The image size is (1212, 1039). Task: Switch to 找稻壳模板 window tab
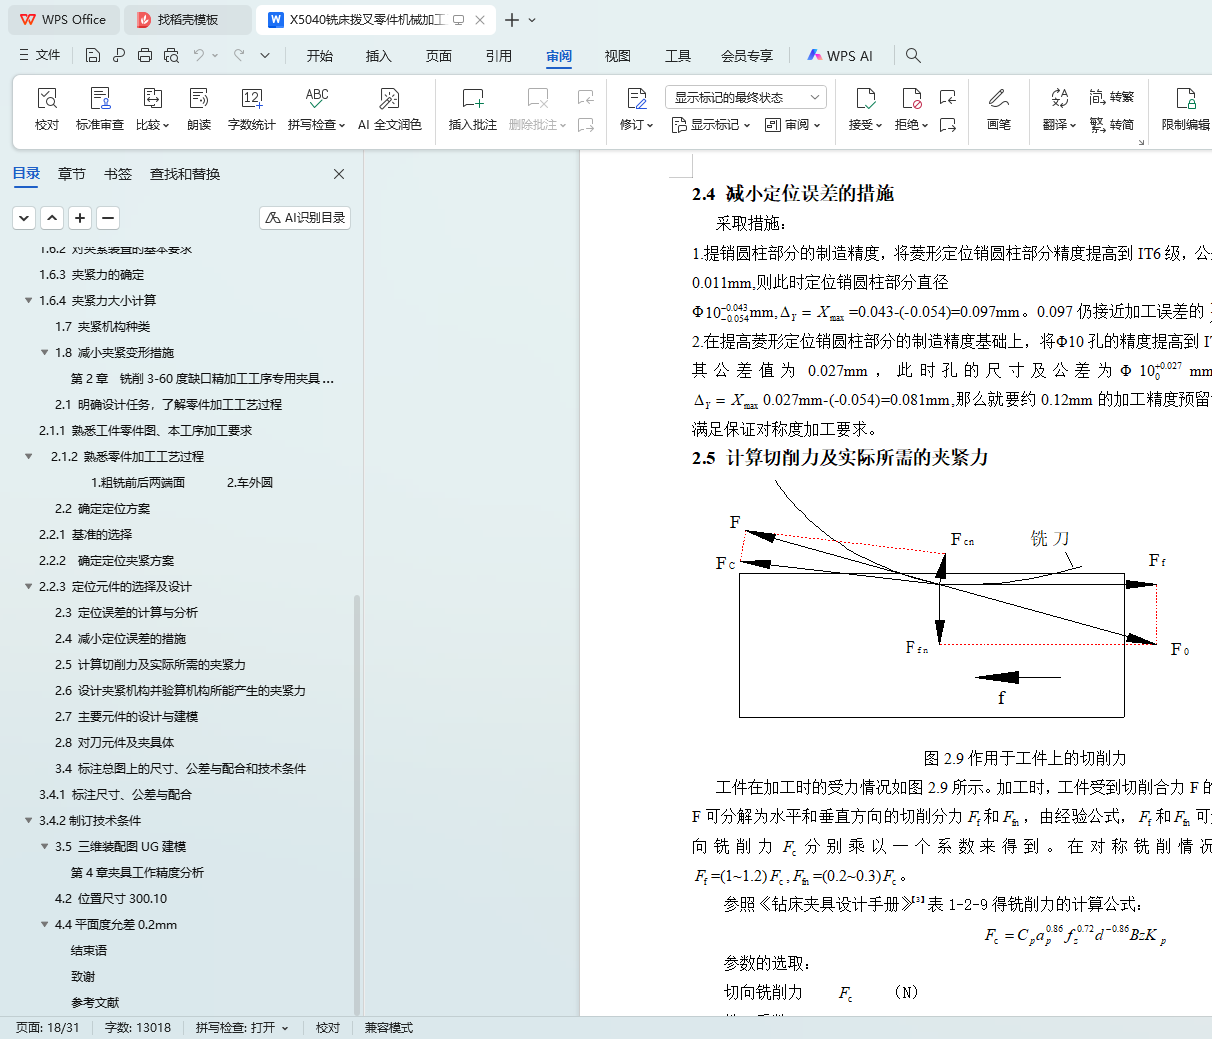click(x=188, y=20)
